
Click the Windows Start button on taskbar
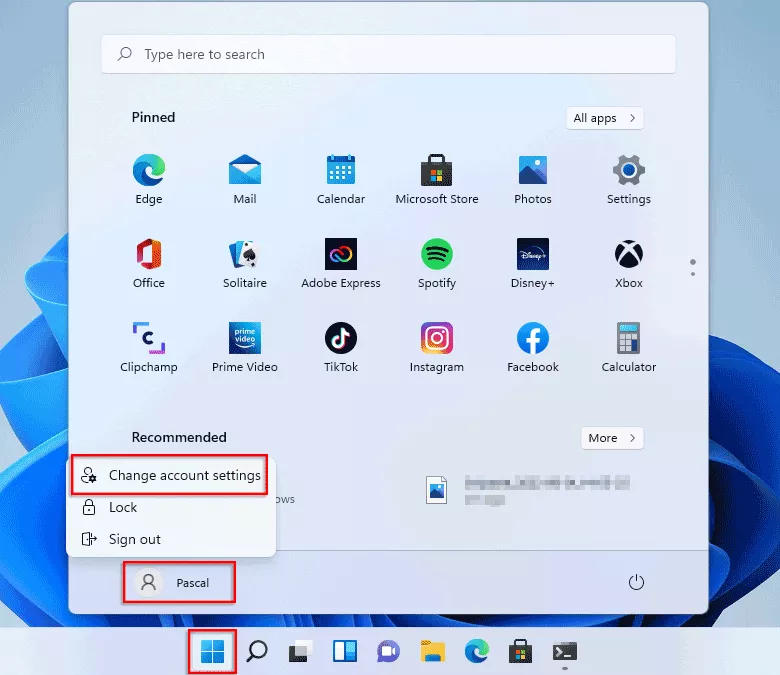pos(212,652)
